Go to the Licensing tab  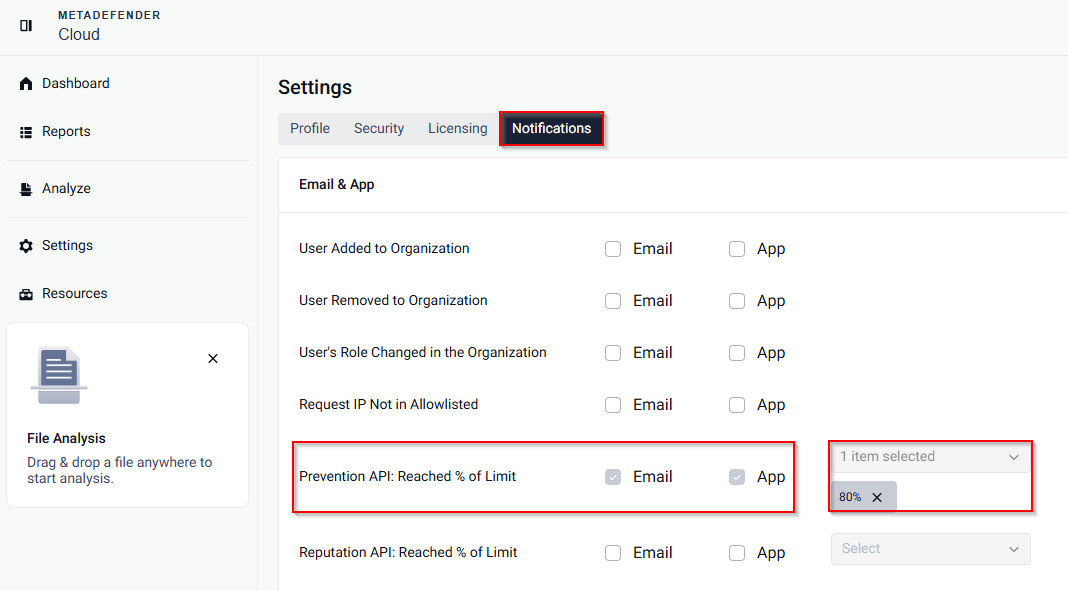(458, 128)
